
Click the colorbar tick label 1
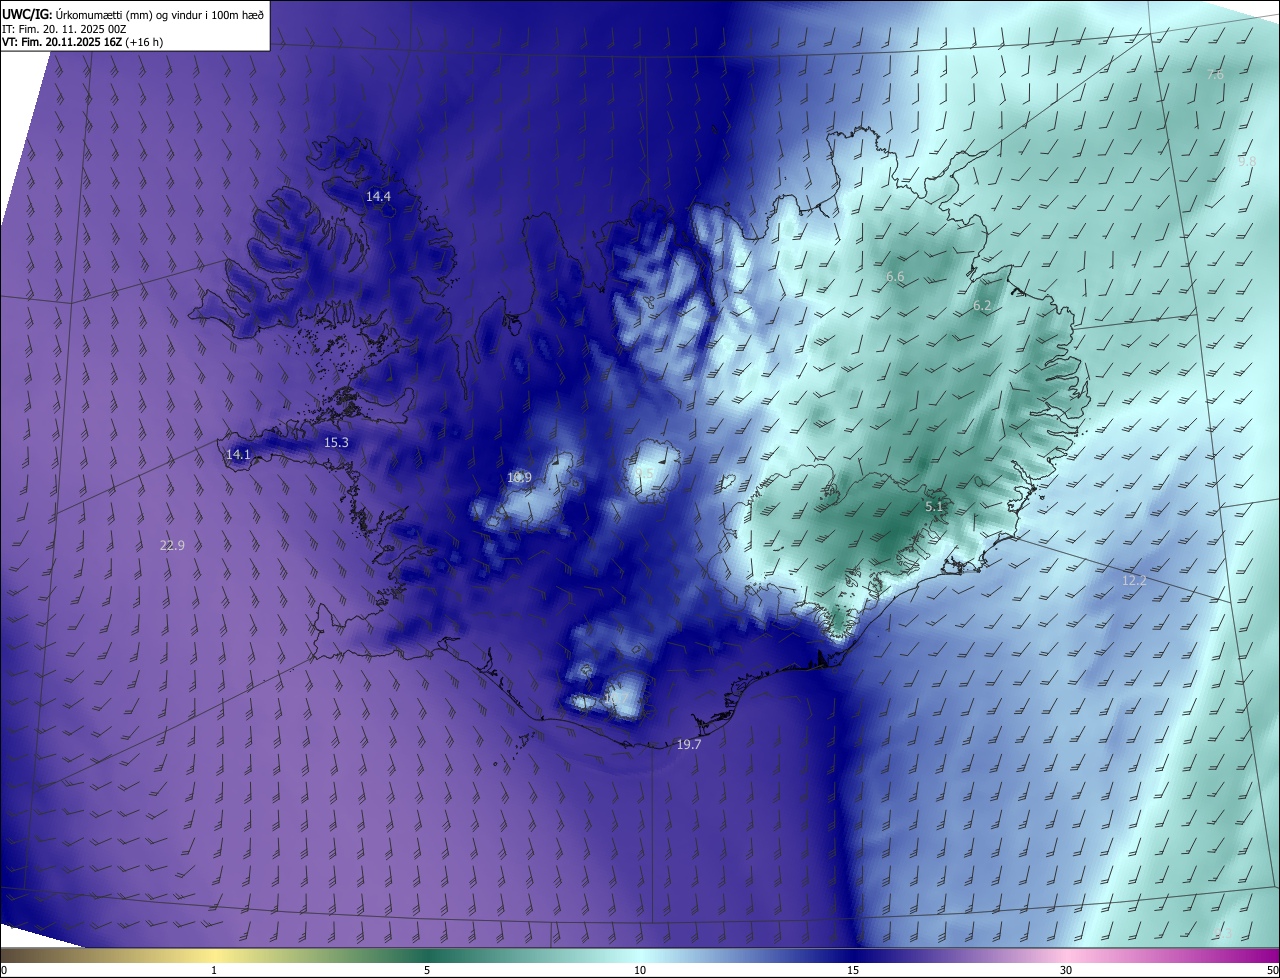pyautogui.click(x=214, y=970)
